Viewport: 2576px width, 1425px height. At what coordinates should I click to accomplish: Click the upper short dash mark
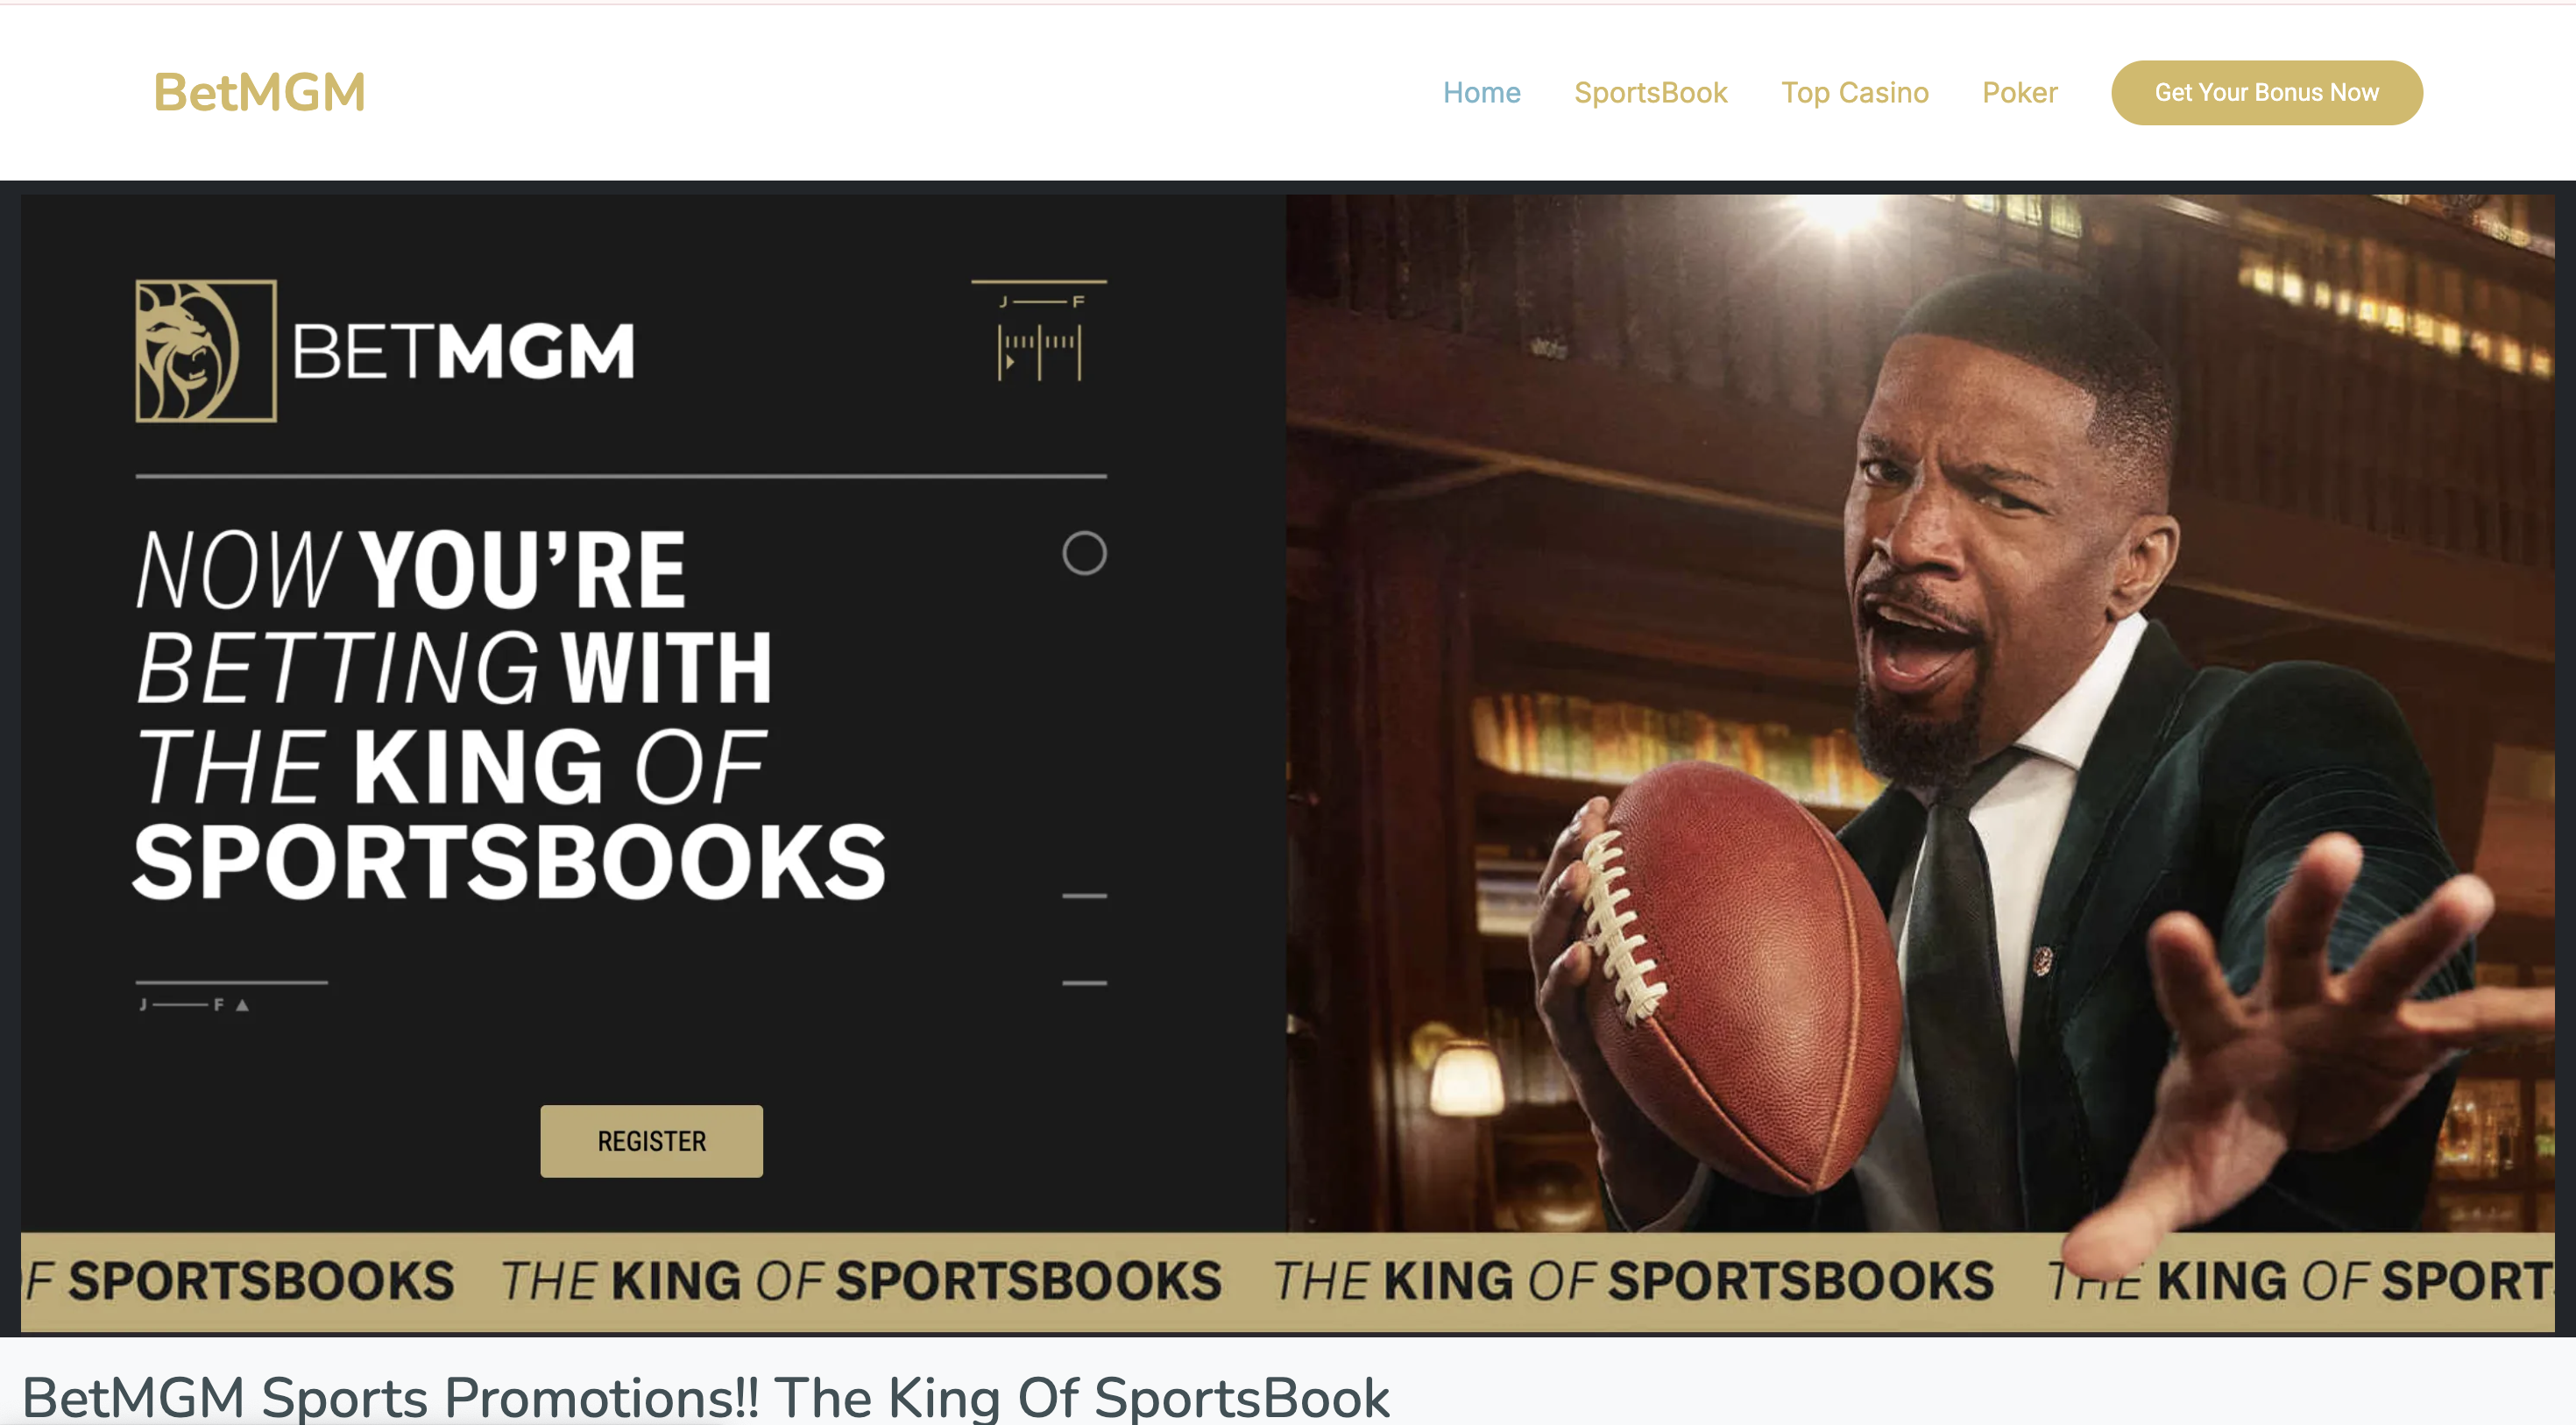coord(1084,896)
